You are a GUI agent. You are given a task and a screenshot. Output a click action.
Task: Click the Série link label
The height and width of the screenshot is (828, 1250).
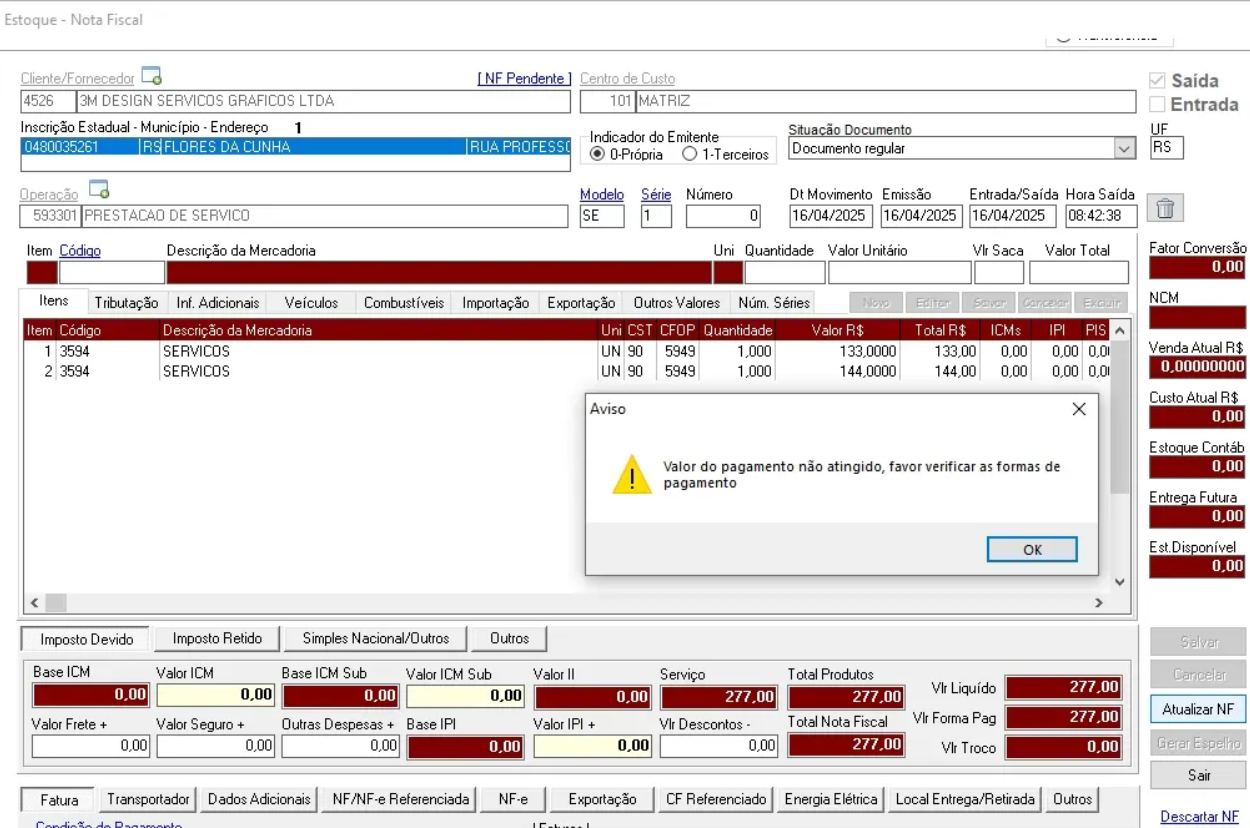coord(656,194)
